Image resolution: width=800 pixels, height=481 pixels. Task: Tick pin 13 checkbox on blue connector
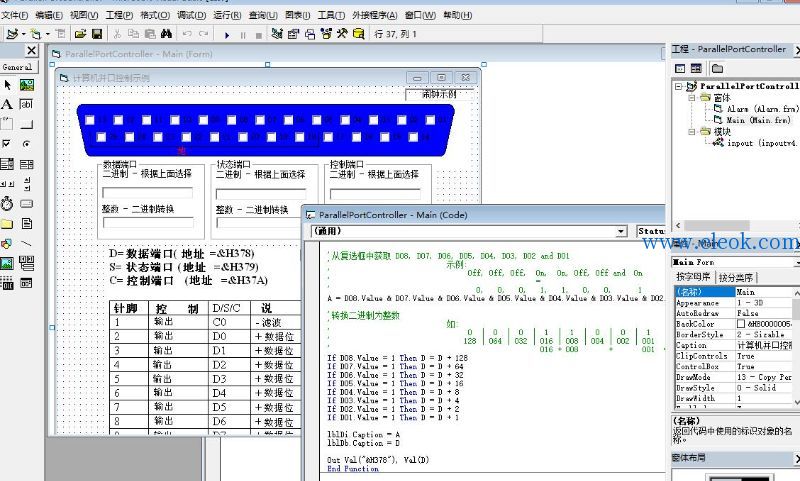[90, 120]
